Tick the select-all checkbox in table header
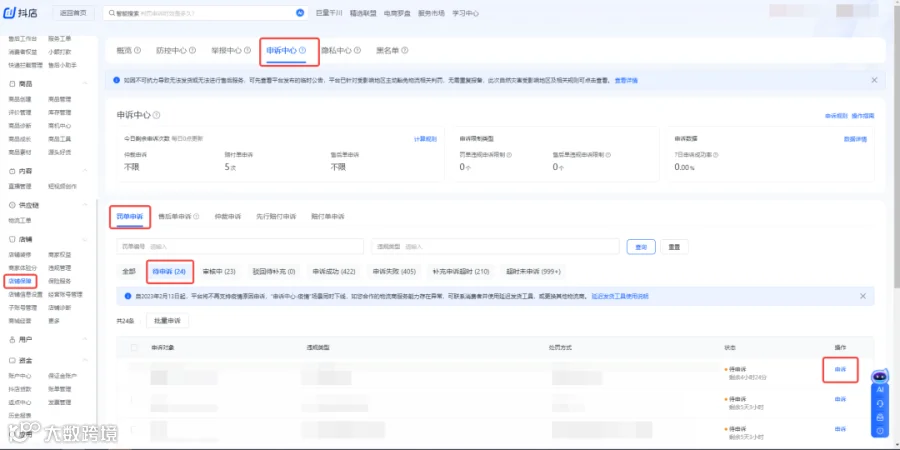 point(134,348)
